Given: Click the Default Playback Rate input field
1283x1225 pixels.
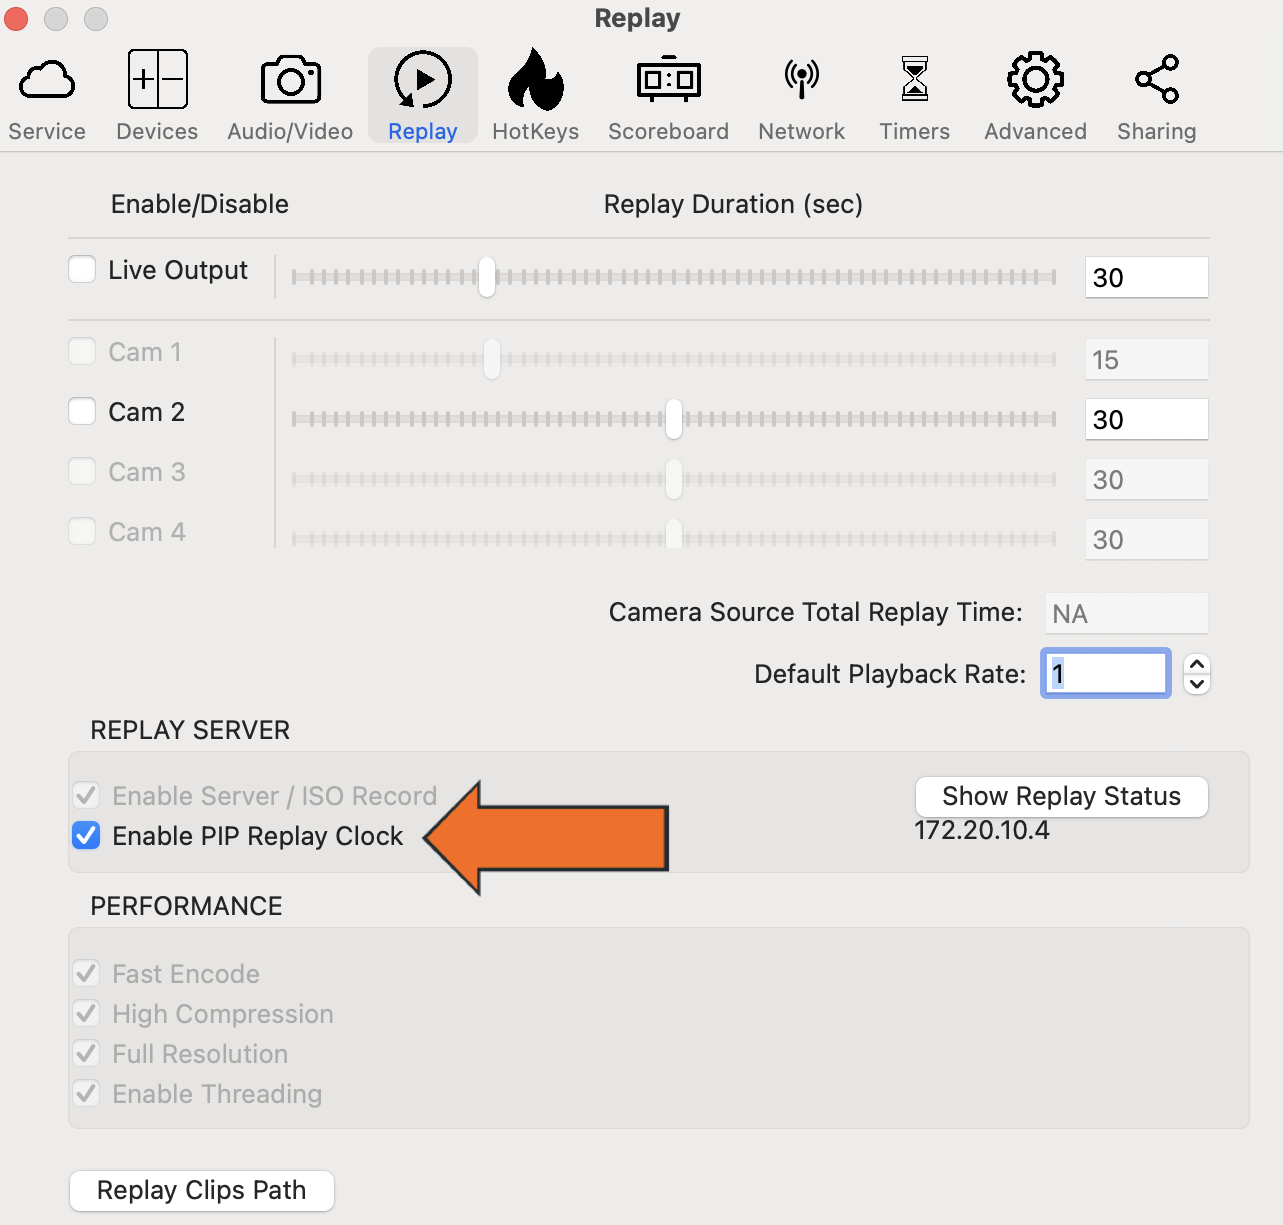Looking at the screenshot, I should tap(1105, 673).
